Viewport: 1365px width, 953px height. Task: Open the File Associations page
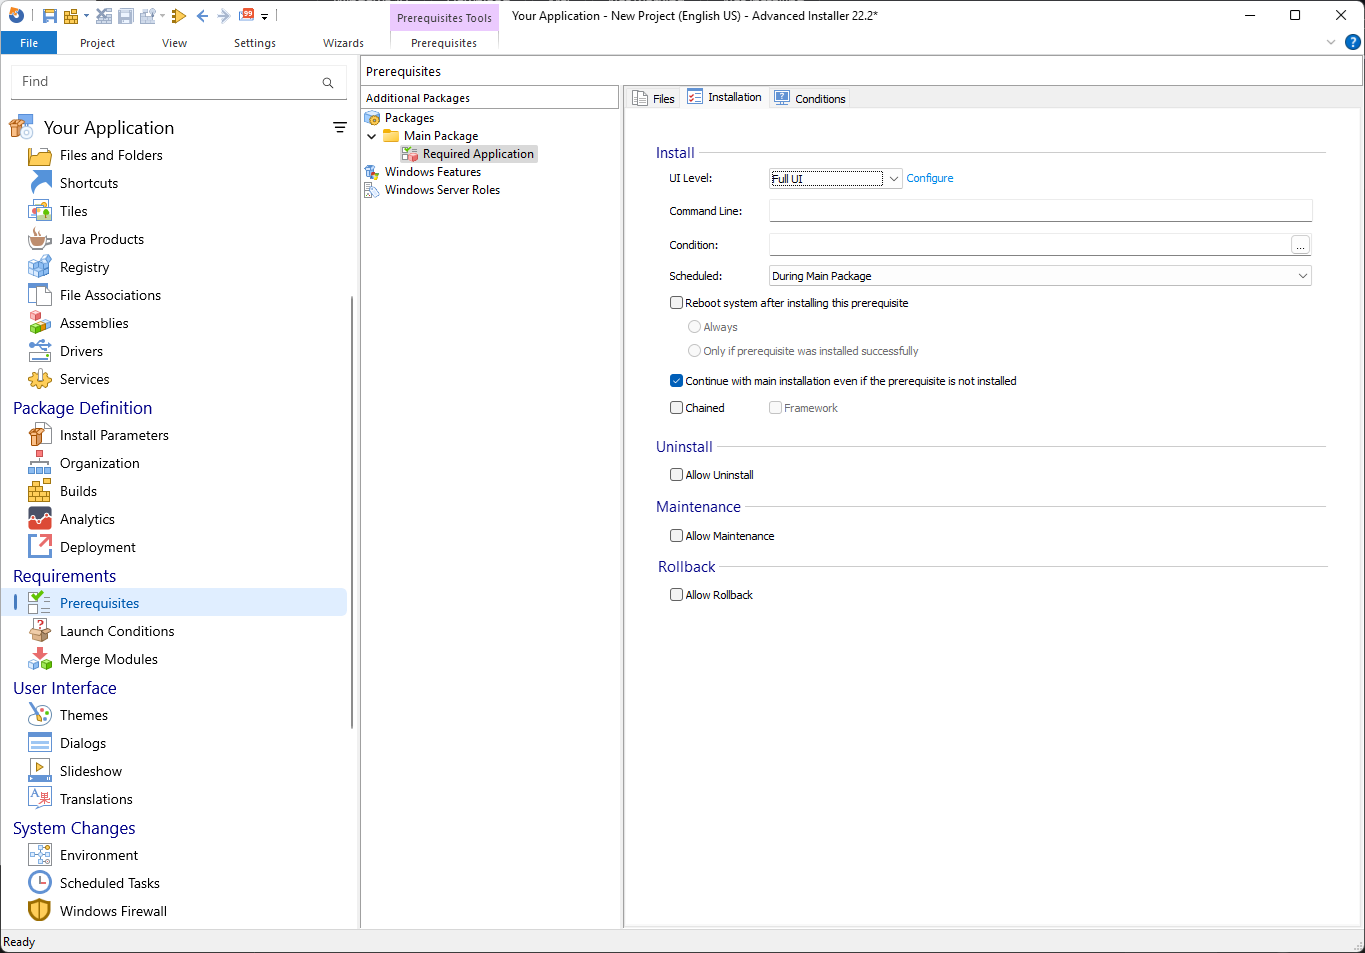[110, 295]
